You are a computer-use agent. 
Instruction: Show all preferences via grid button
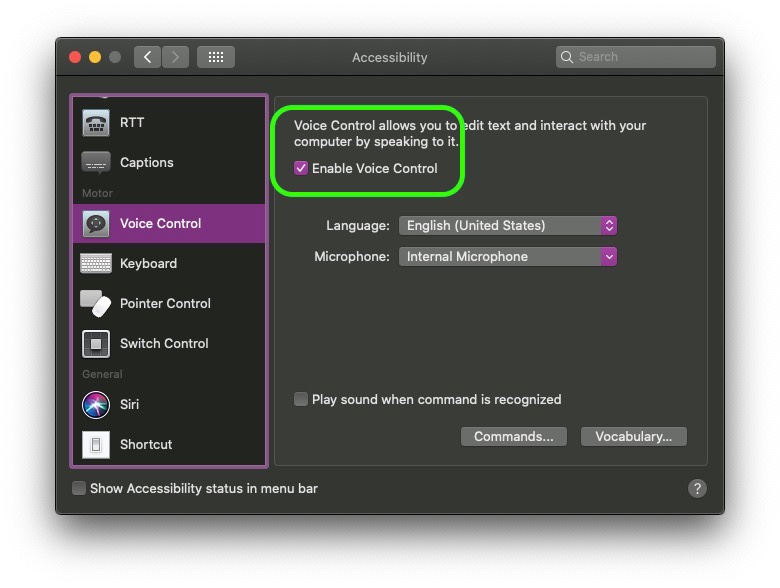coord(216,57)
